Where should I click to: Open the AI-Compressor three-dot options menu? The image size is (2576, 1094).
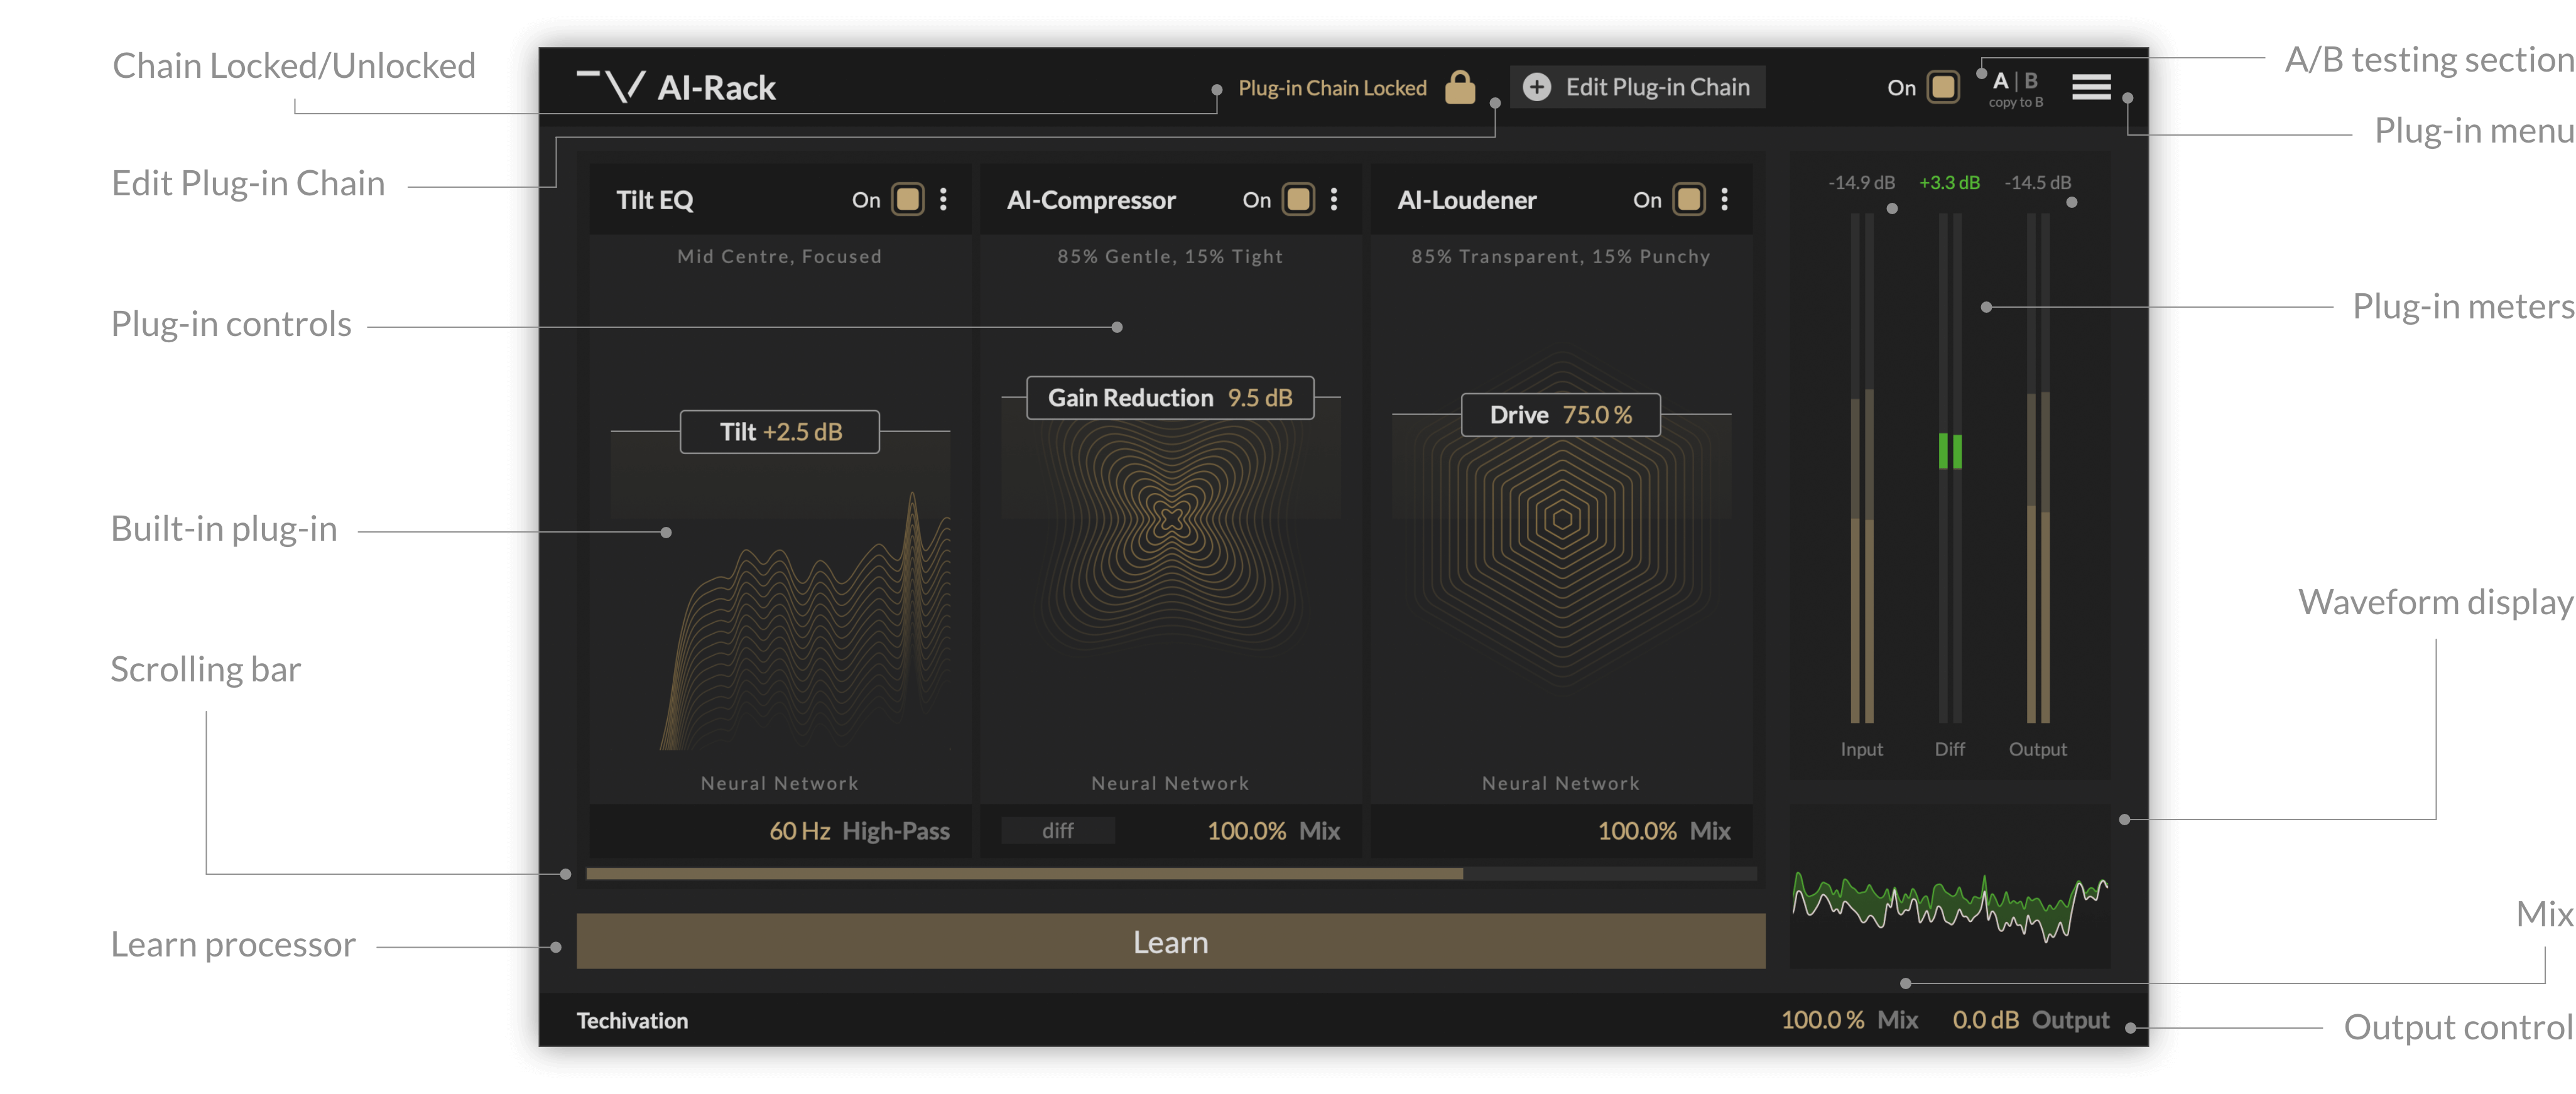(x=1334, y=200)
